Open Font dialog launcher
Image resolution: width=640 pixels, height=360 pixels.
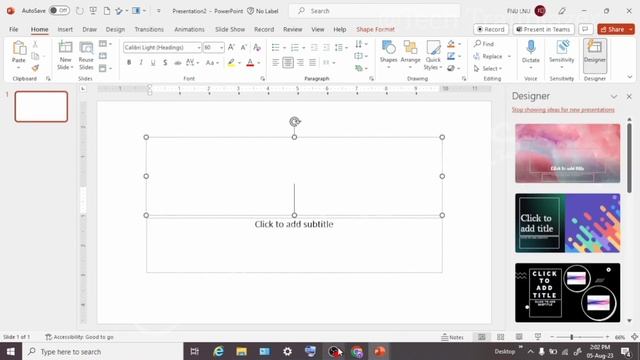click(x=262, y=78)
